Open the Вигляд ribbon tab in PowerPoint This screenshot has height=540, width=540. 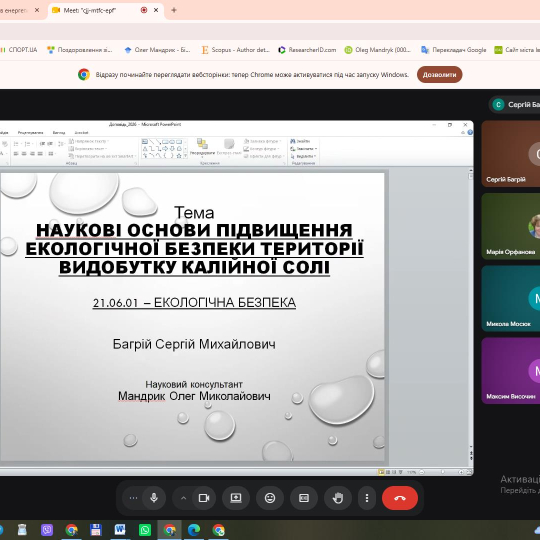[x=59, y=133]
